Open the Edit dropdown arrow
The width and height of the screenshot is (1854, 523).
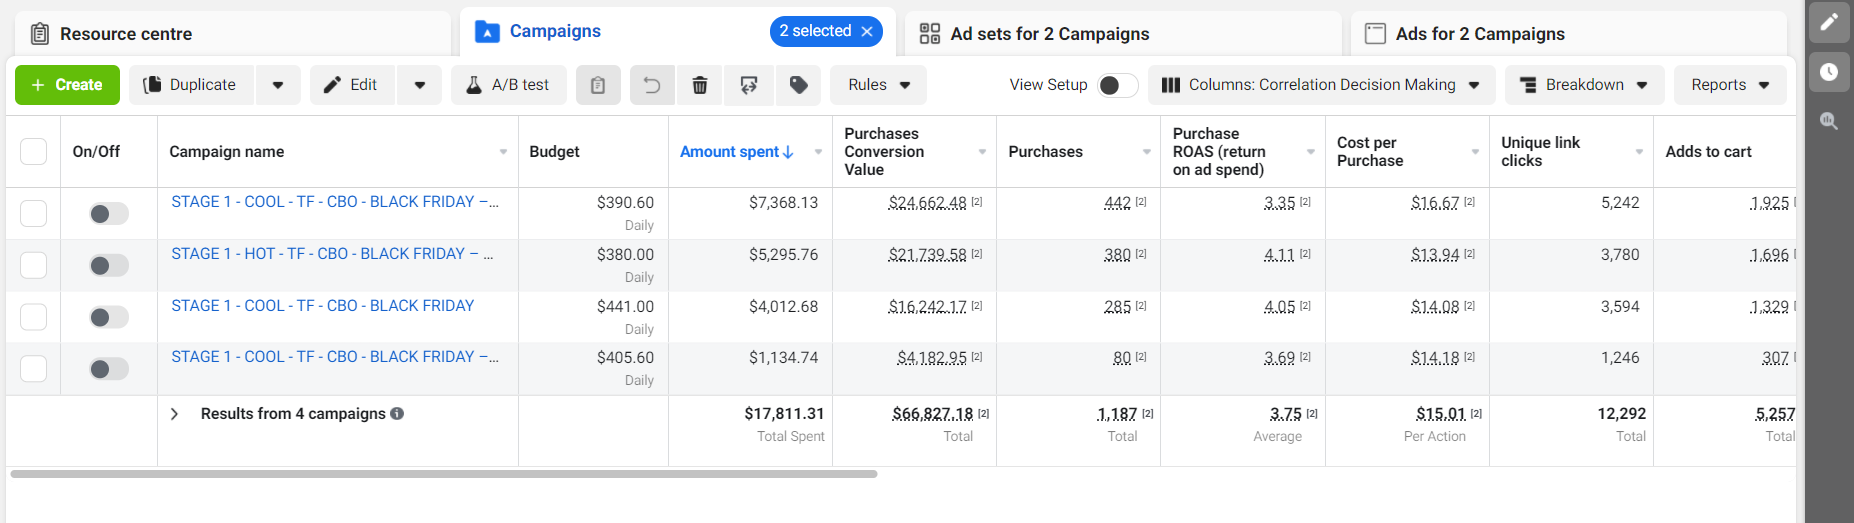pos(420,85)
